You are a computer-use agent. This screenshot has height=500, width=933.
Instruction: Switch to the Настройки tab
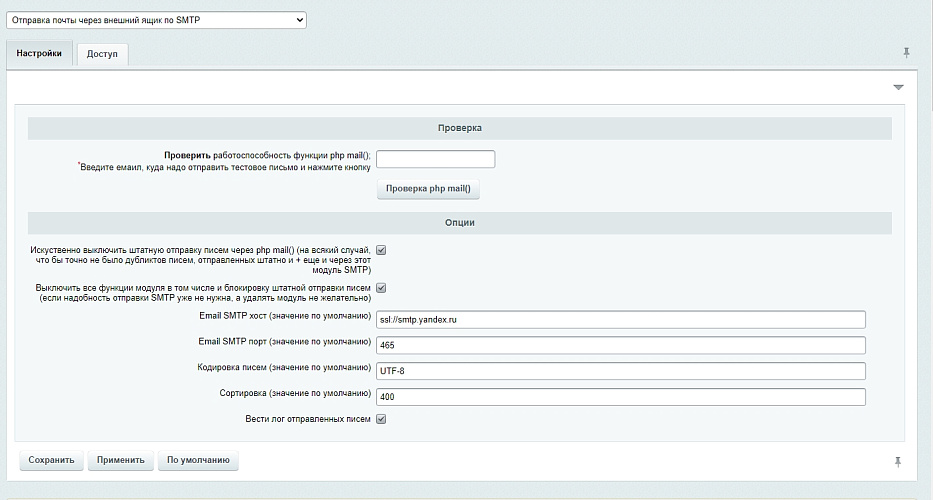[40, 53]
